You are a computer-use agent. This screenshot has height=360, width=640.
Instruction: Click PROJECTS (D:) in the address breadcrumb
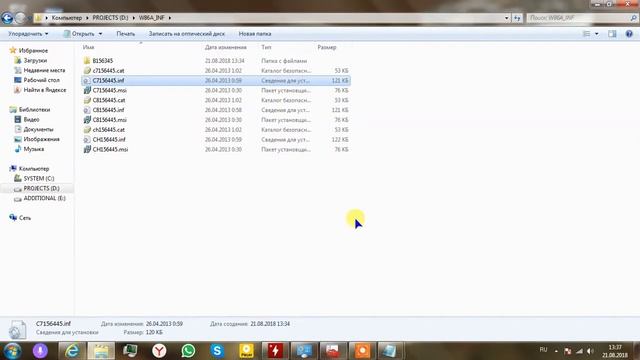pyautogui.click(x=110, y=18)
